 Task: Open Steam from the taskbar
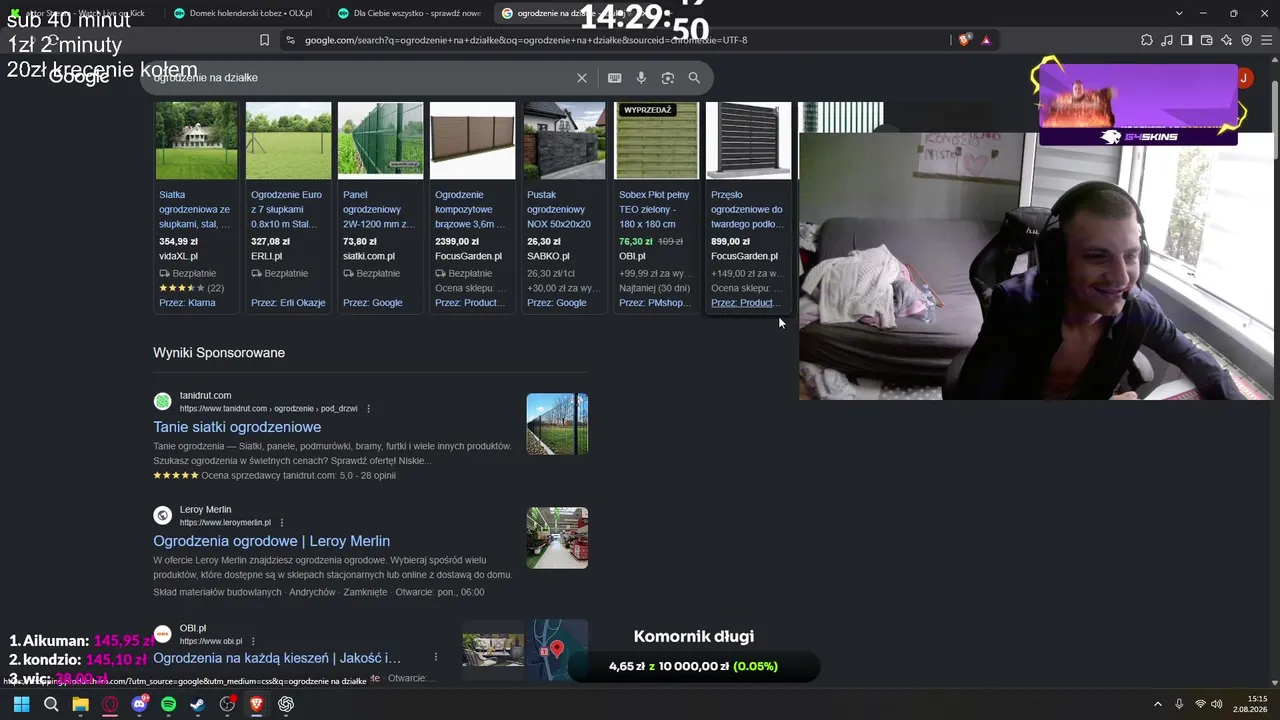(198, 704)
